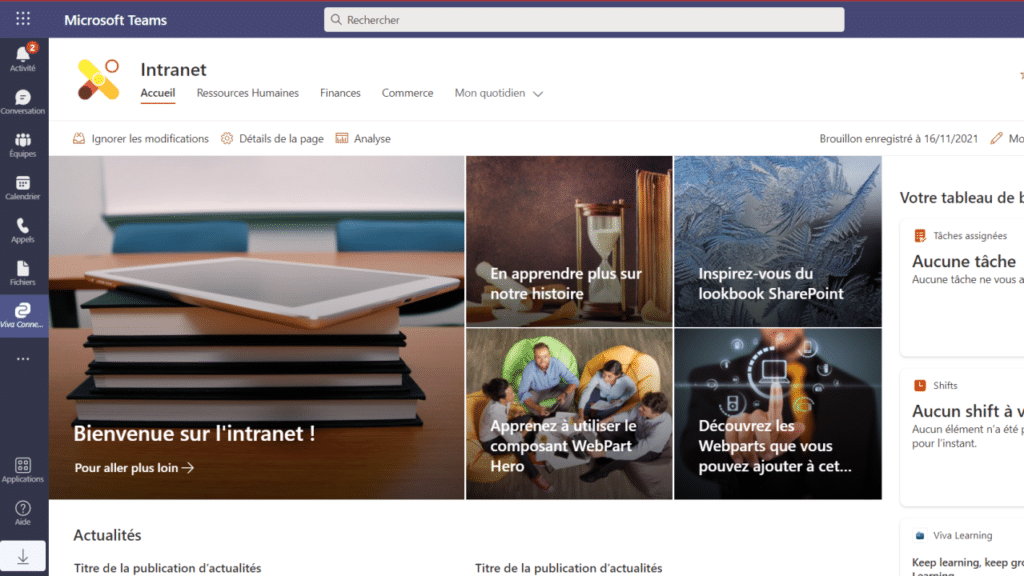Open Aide help icon
This screenshot has width=1024, height=576.
(x=23, y=513)
